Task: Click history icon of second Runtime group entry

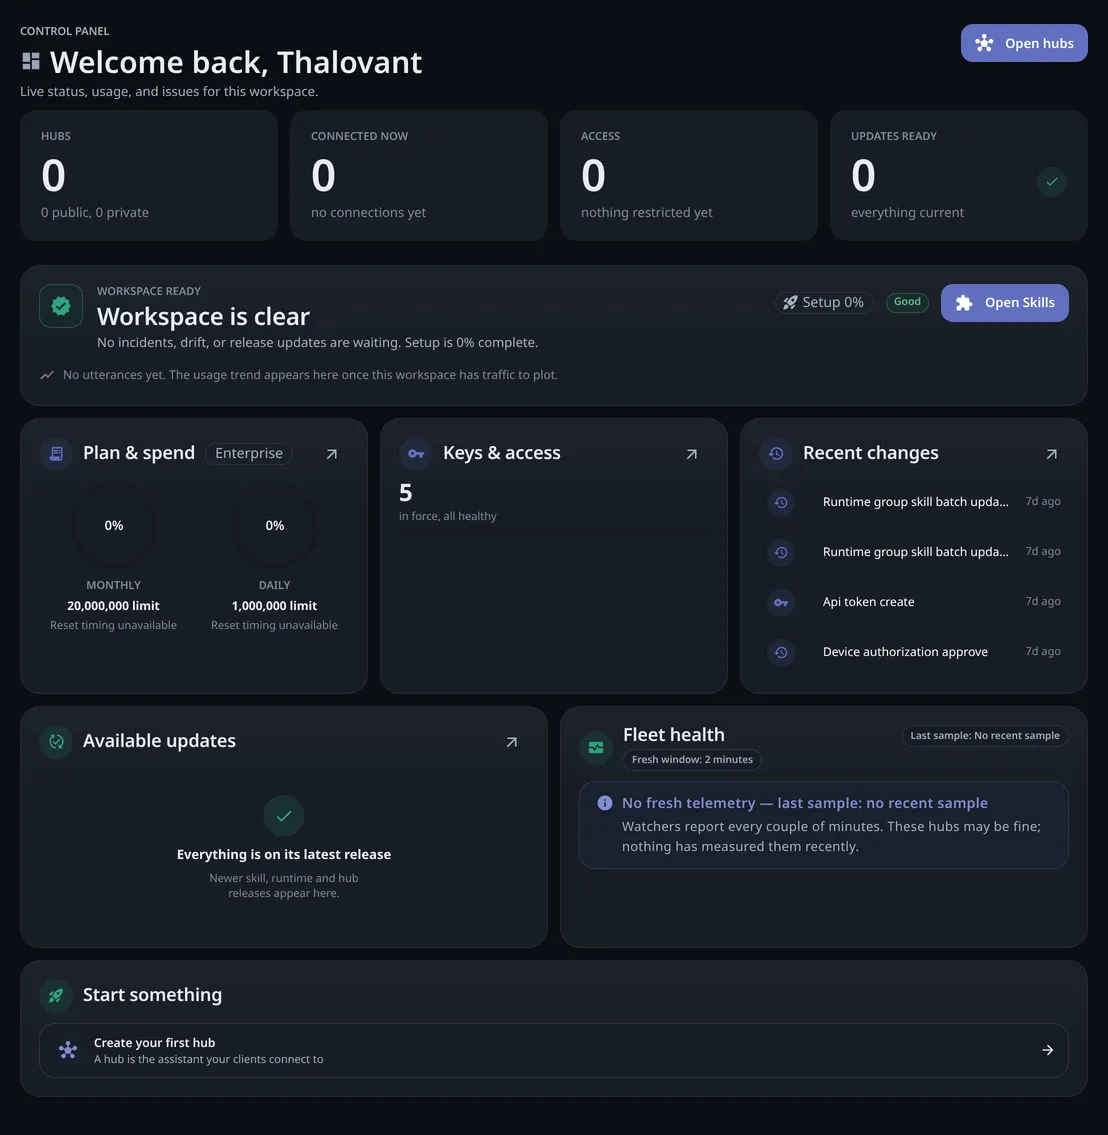Action: coord(781,552)
